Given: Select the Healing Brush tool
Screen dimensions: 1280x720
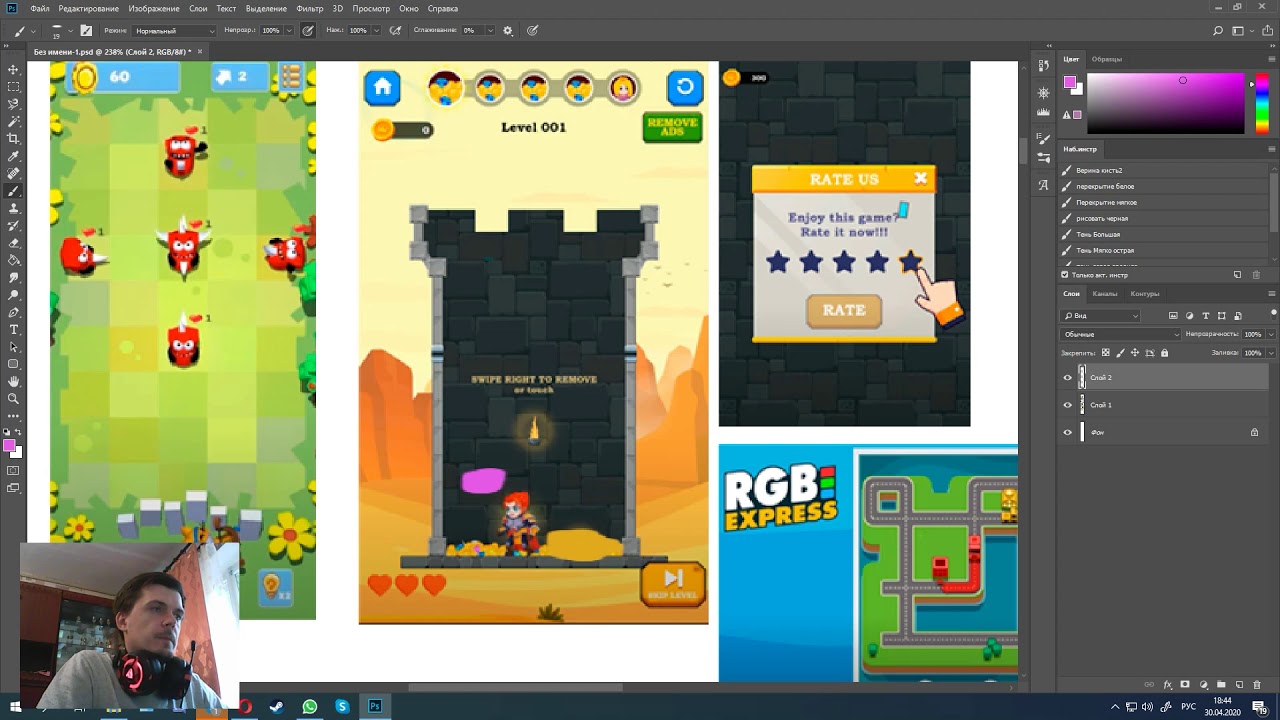Looking at the screenshot, I should coord(13,173).
